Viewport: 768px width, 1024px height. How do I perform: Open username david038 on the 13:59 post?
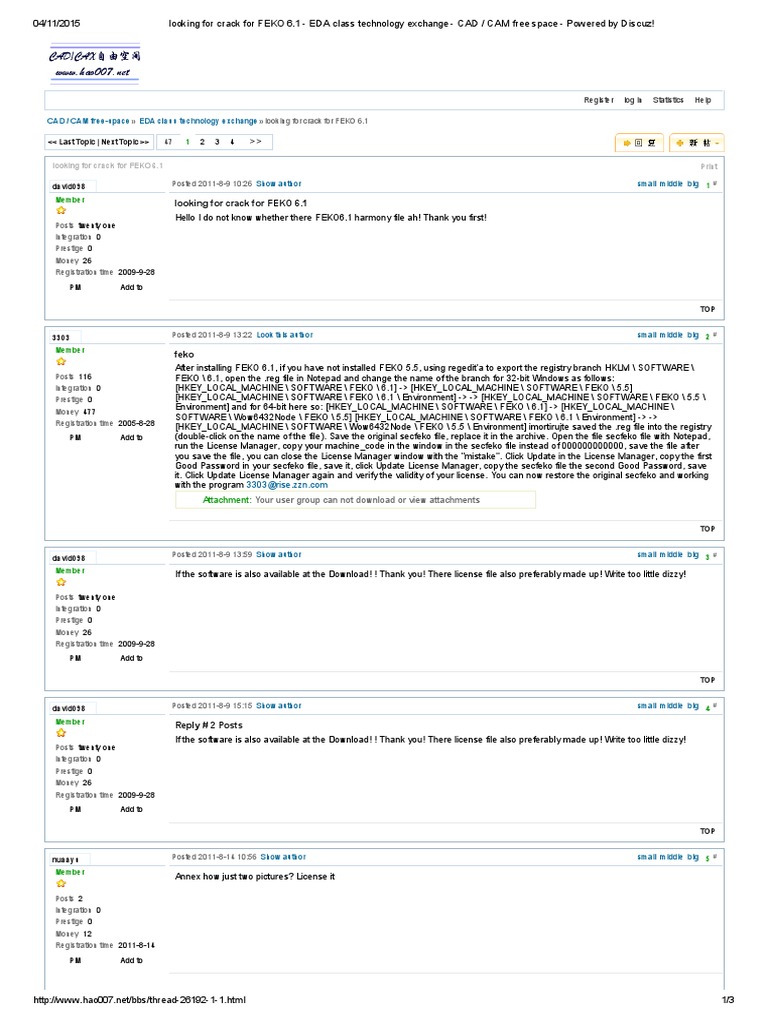pos(69,558)
